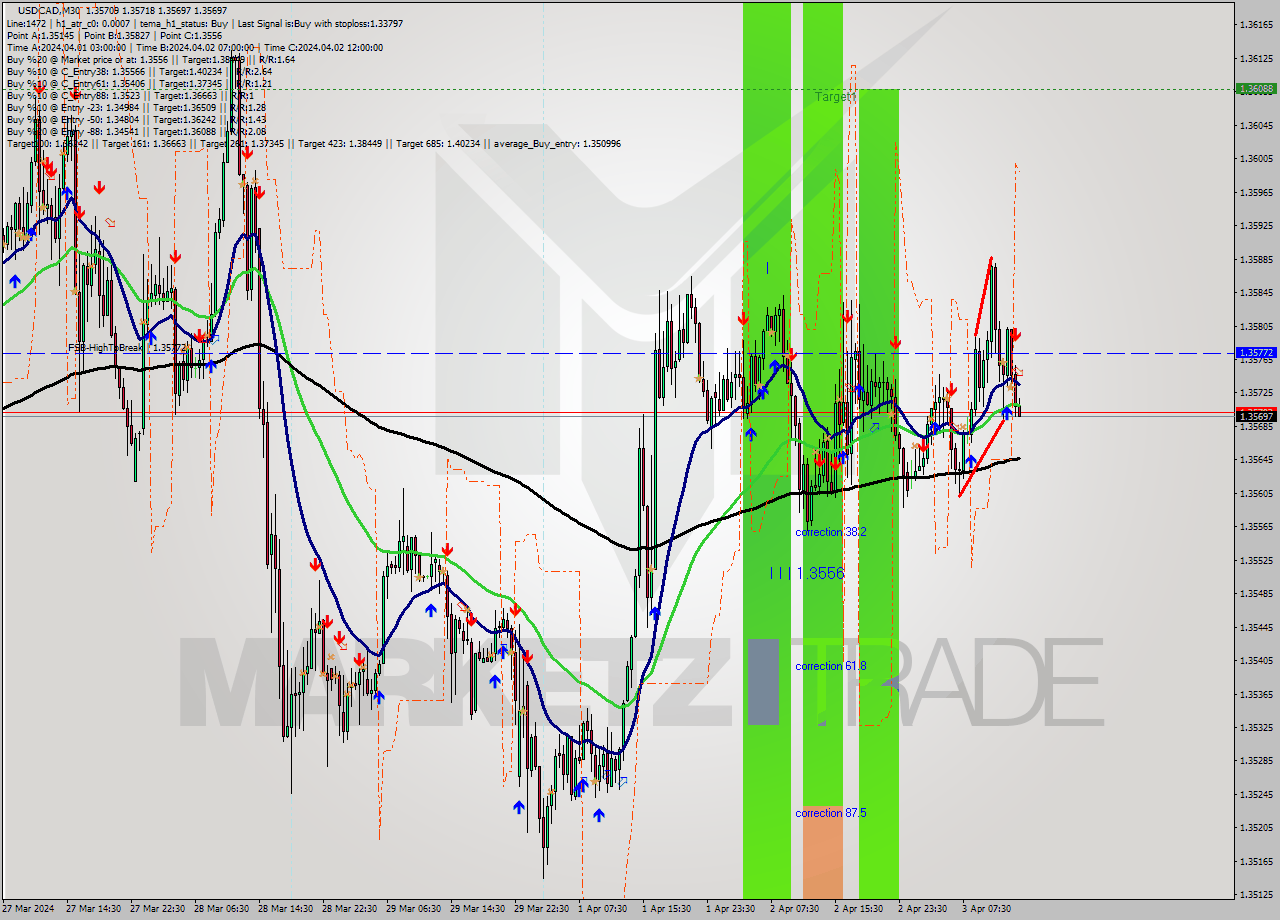Click the '28 Mar 22:30' time axis label
Image resolution: width=1280 pixels, height=920 pixels.
click(x=349, y=909)
